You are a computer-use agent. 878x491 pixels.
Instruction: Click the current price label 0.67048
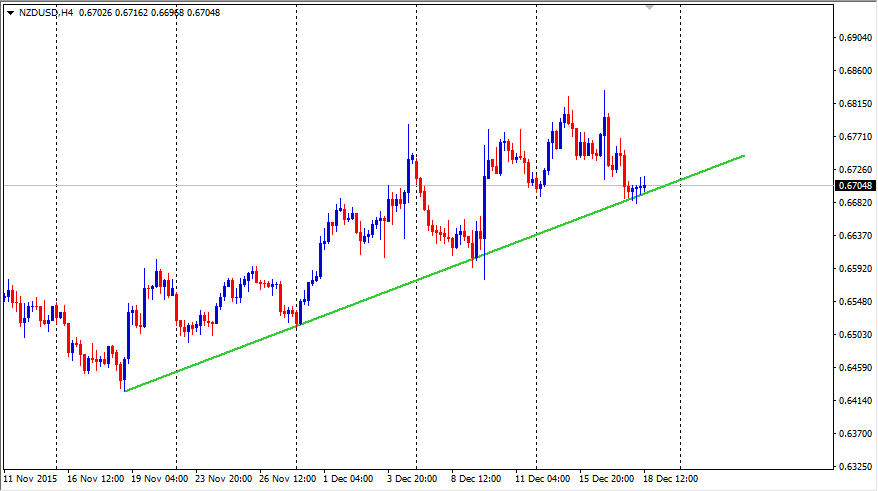click(856, 185)
